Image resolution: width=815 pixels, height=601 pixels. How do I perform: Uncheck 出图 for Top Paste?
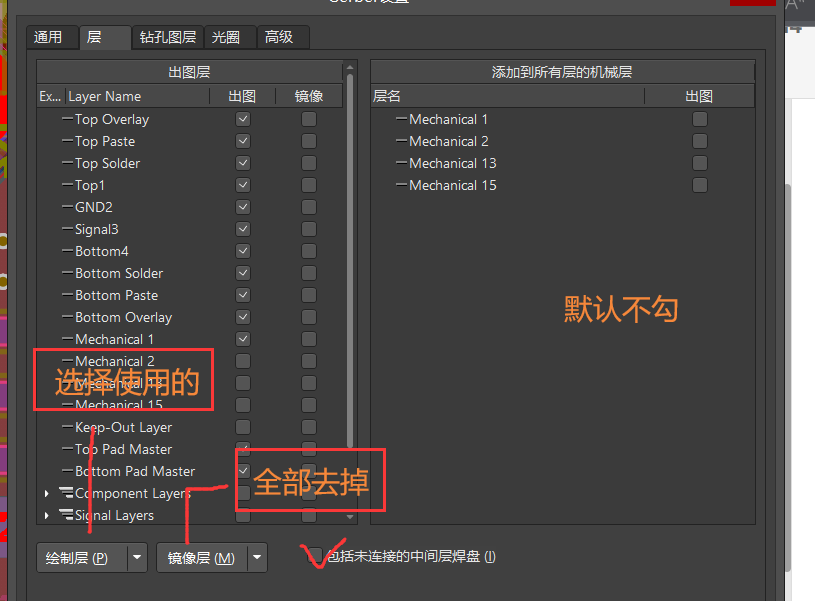pyautogui.click(x=243, y=141)
